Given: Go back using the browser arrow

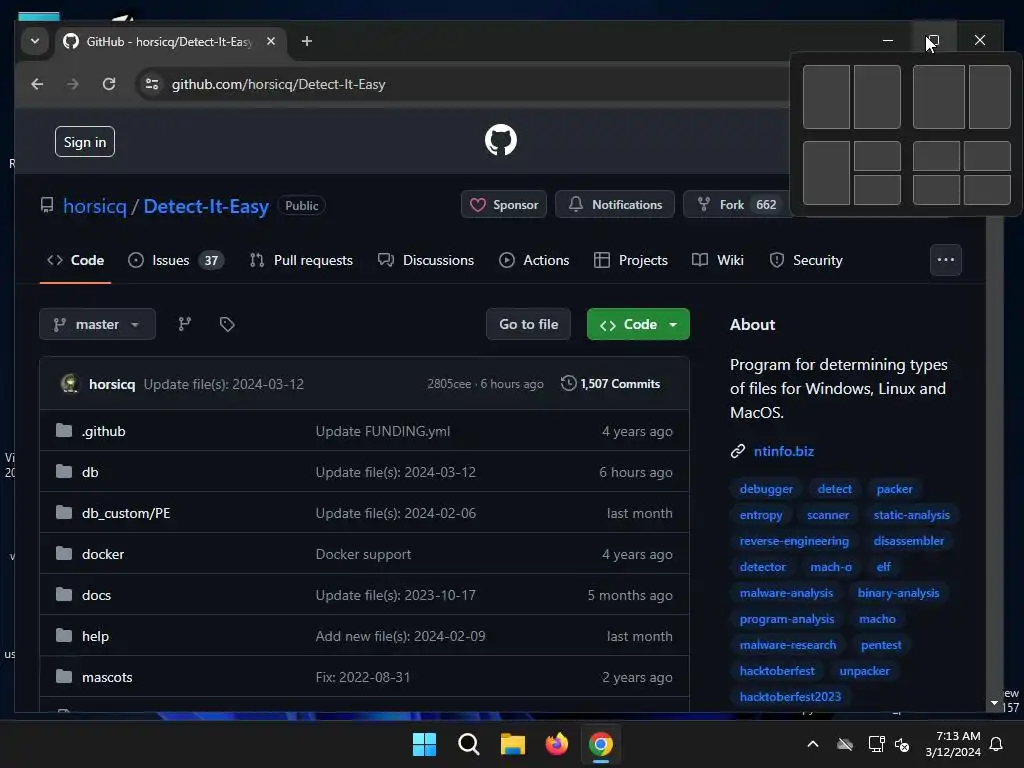Looking at the screenshot, I should pyautogui.click(x=37, y=84).
